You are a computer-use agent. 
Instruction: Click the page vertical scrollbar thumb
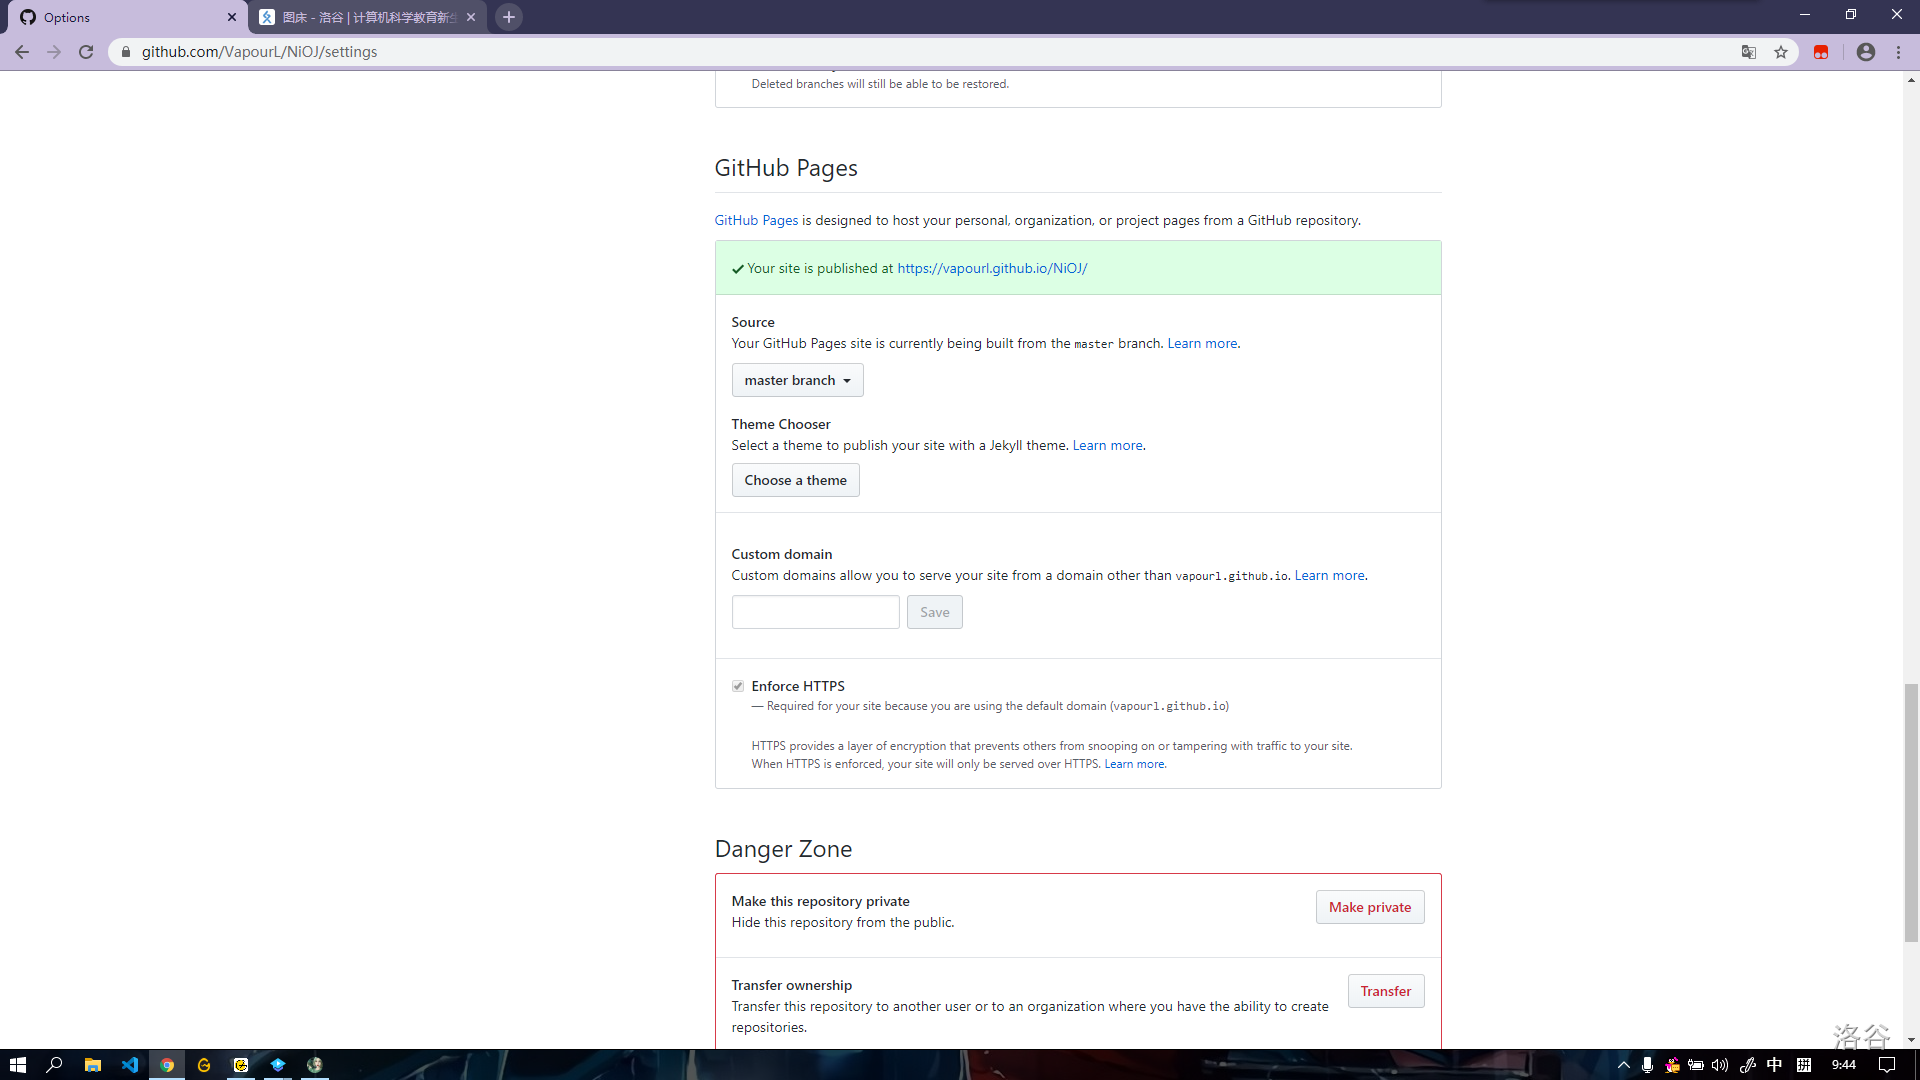pos(1911,813)
